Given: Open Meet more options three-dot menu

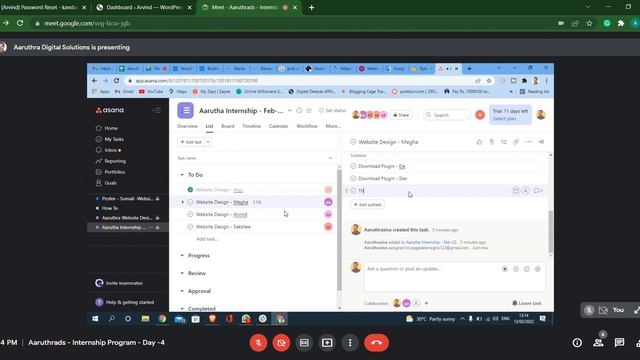Looking at the screenshot, I should (350, 342).
